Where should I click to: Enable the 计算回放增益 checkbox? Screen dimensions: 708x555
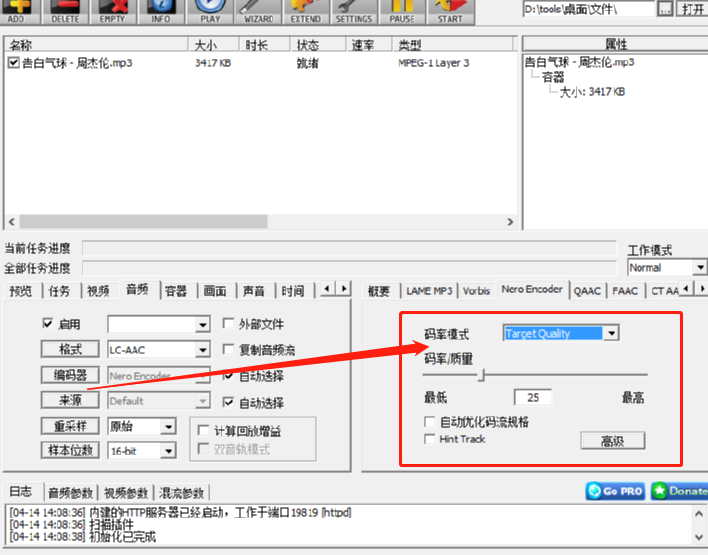click(x=204, y=430)
